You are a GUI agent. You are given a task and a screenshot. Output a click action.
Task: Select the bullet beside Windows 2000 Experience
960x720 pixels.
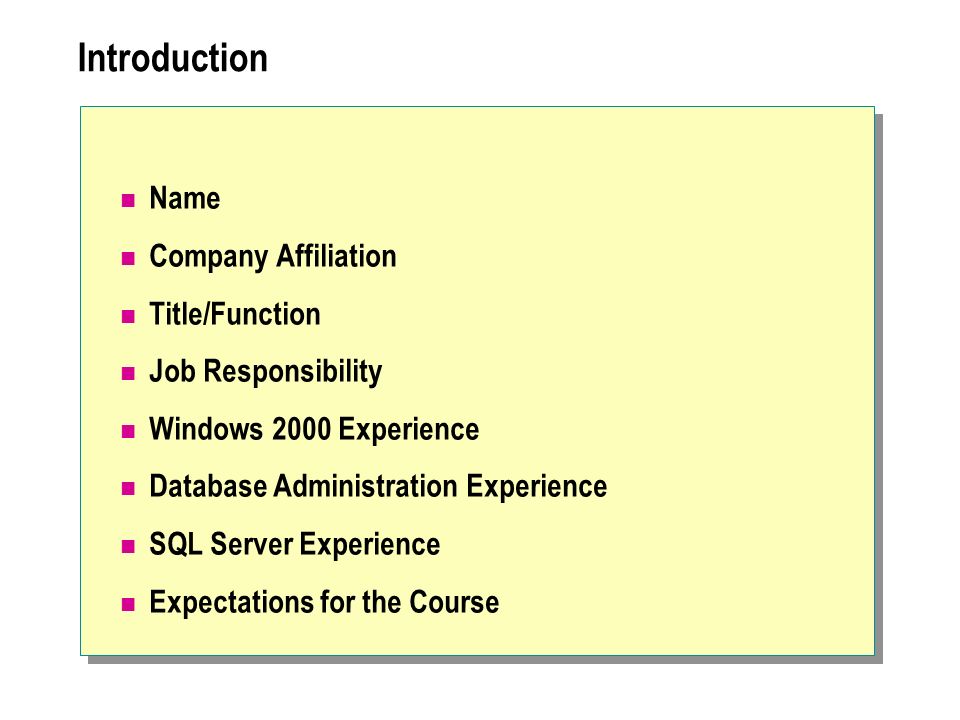click(x=128, y=432)
